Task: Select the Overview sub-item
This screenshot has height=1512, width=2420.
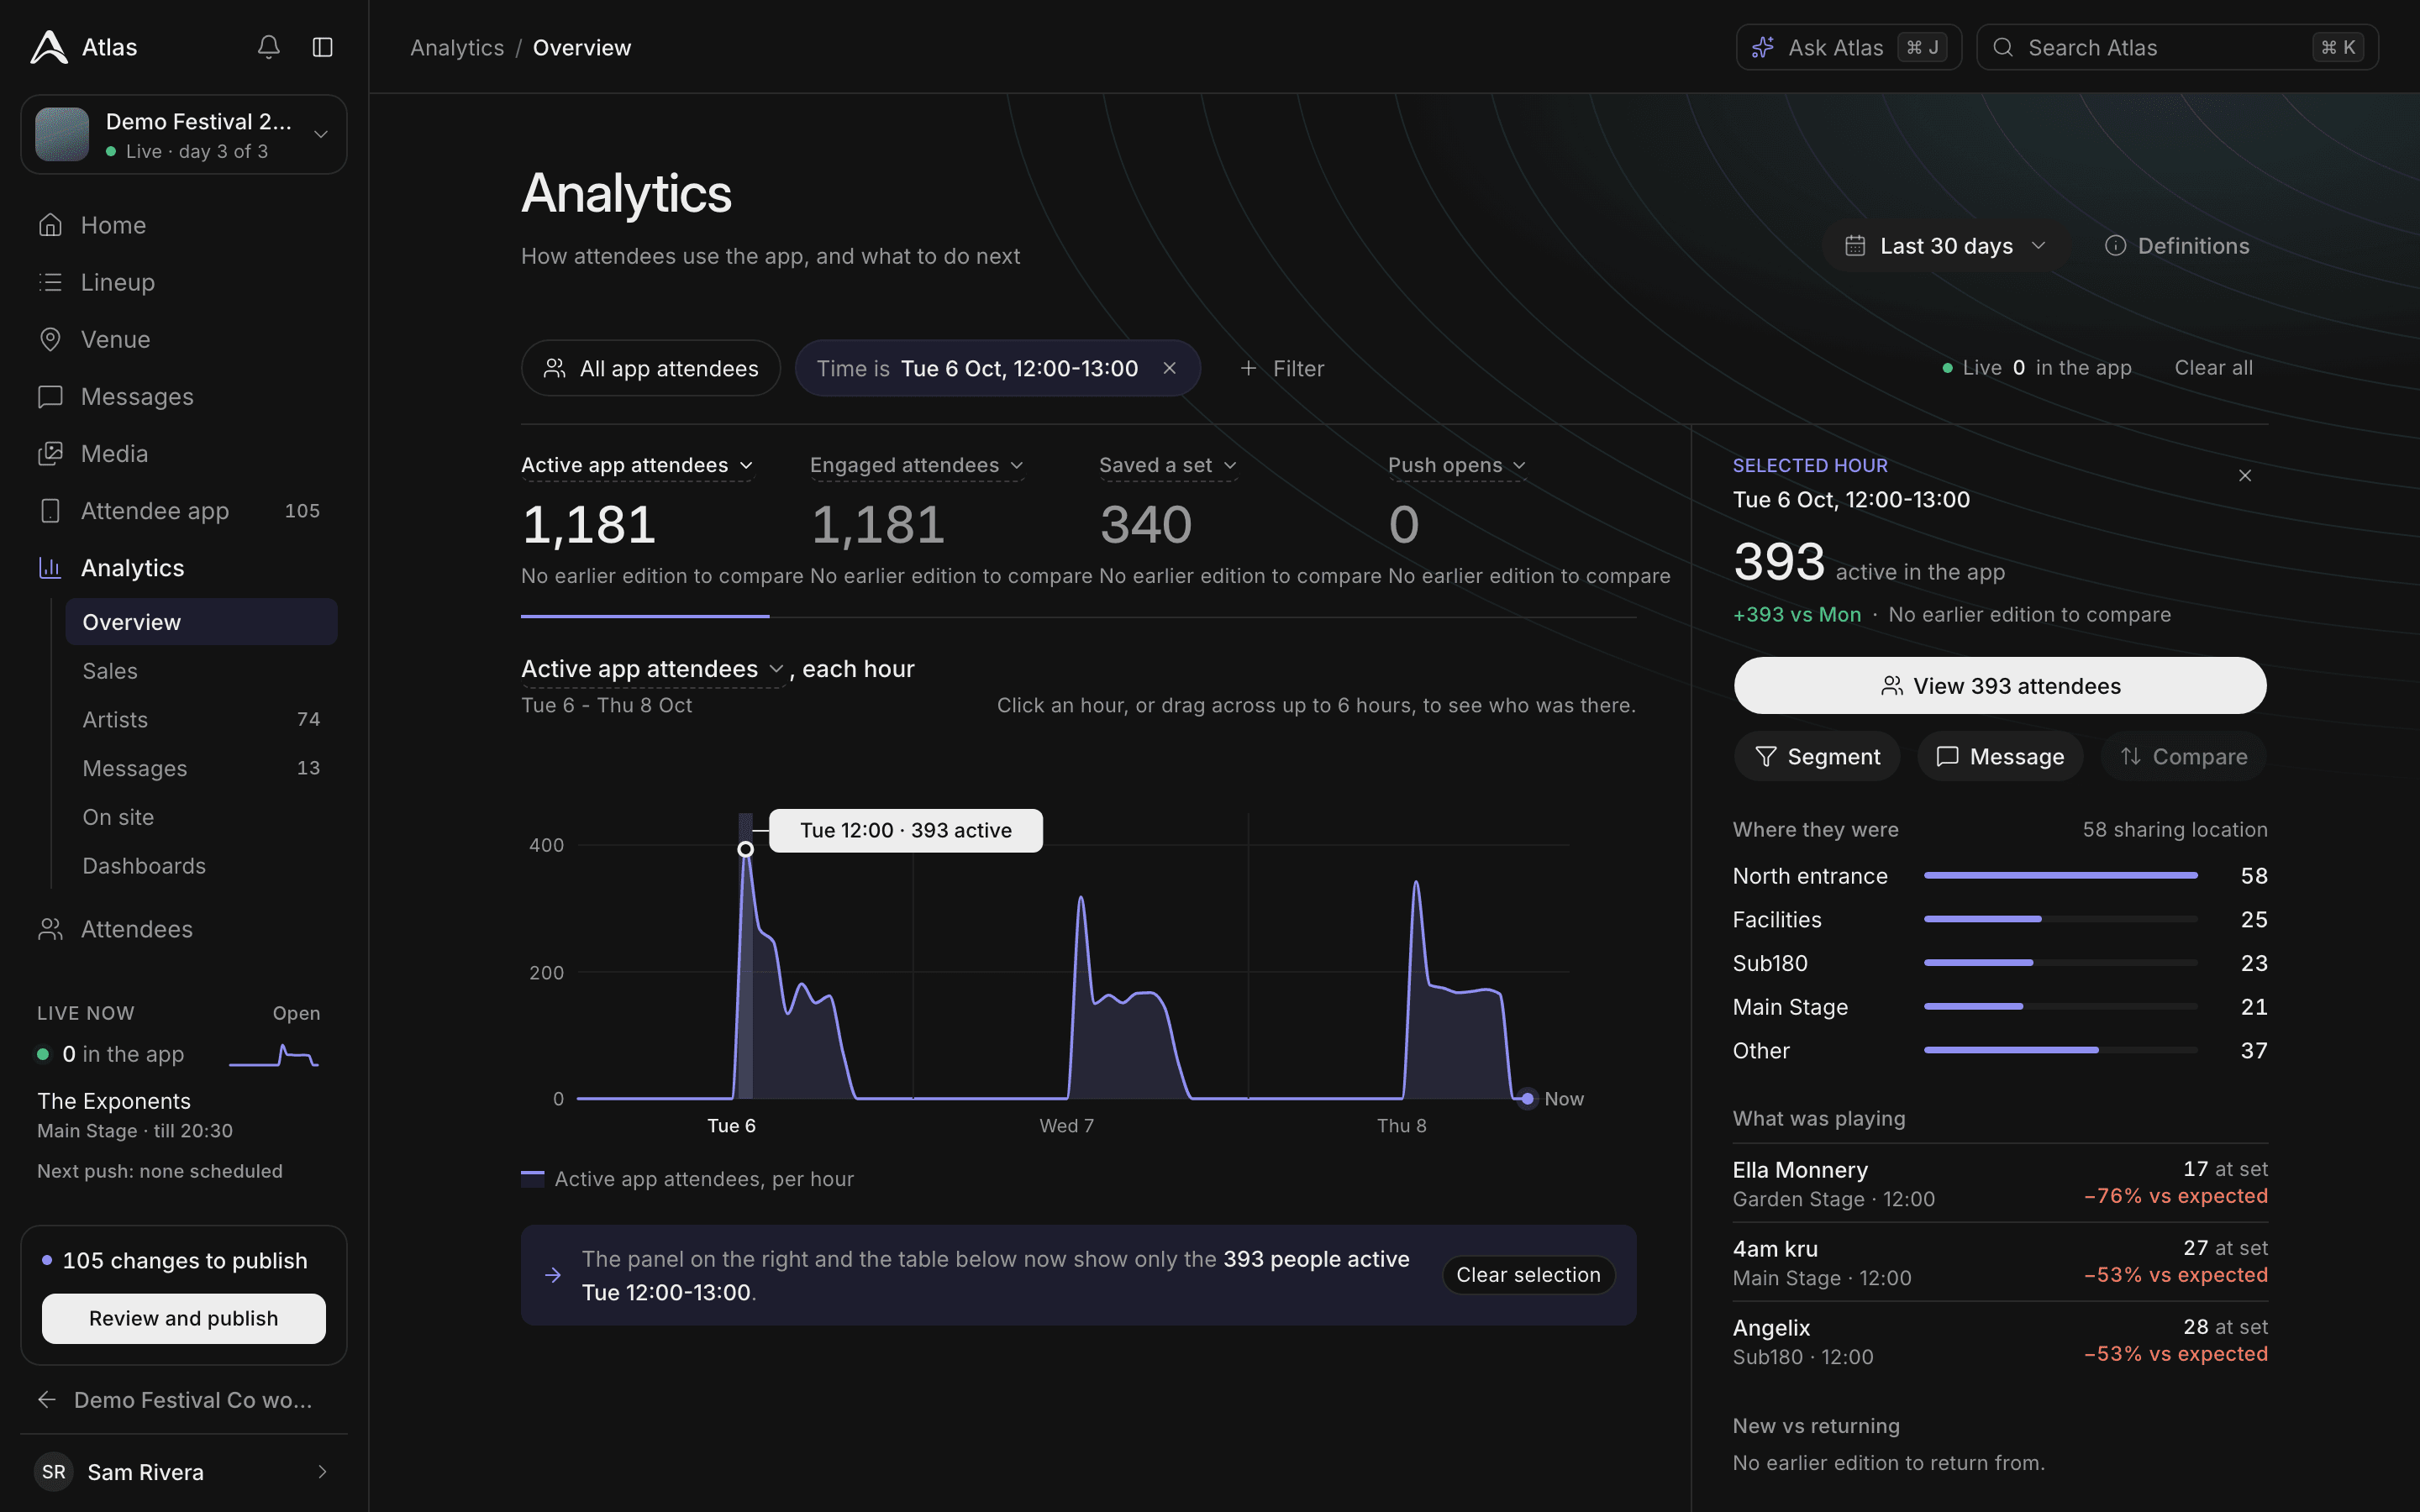Action: [201, 622]
